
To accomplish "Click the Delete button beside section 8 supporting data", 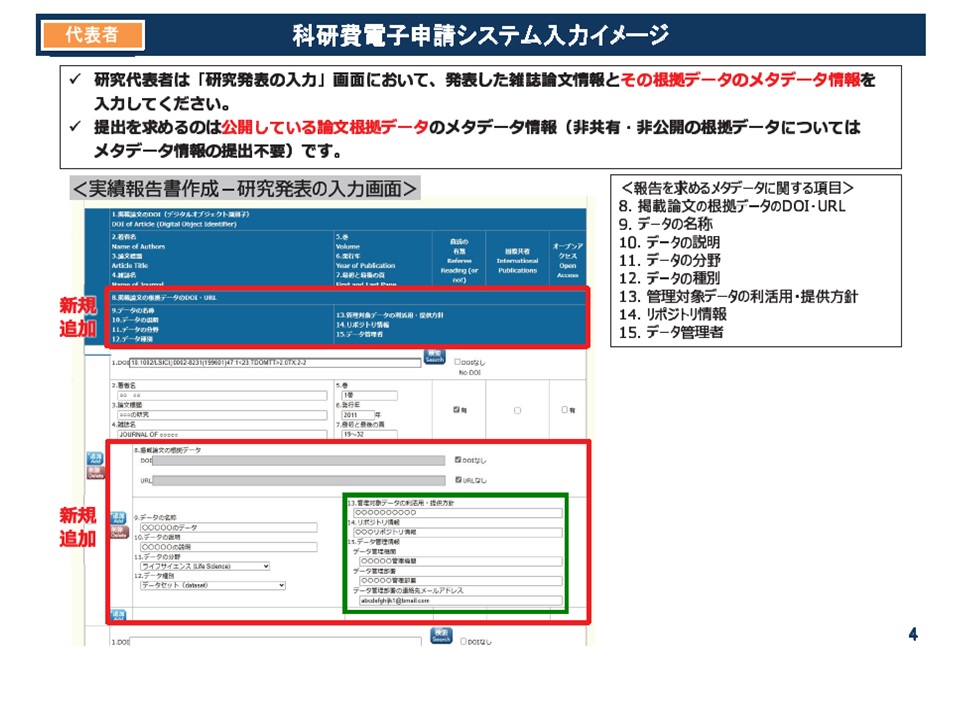I will (96, 472).
